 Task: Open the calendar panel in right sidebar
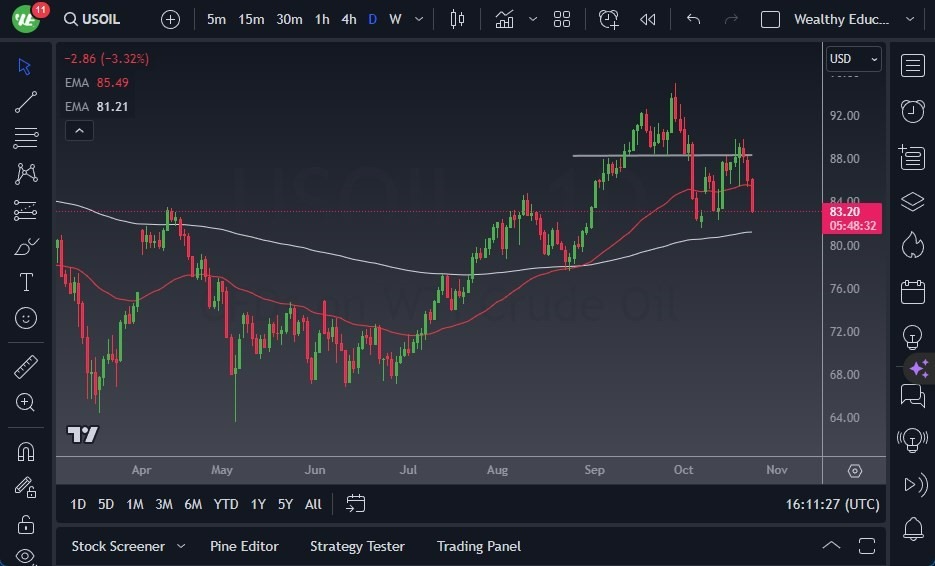coord(912,292)
